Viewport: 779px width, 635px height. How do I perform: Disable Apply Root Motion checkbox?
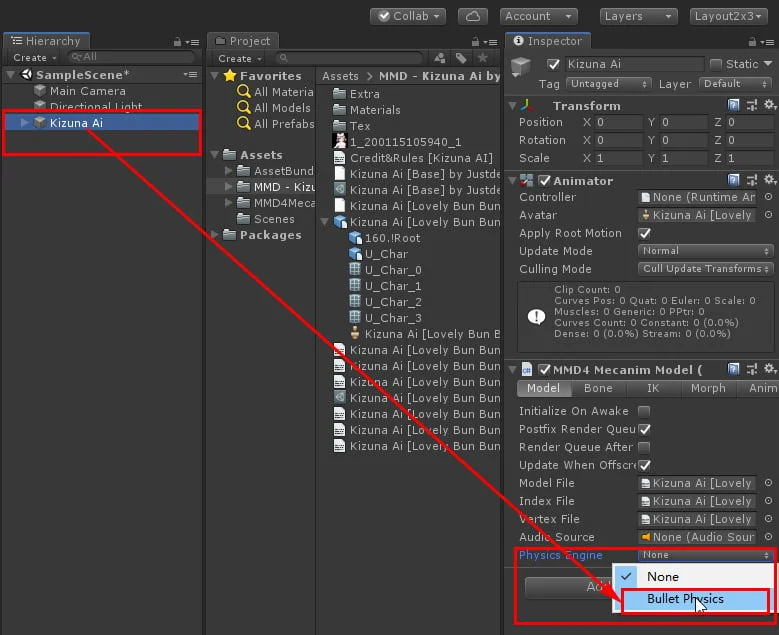[x=644, y=233]
